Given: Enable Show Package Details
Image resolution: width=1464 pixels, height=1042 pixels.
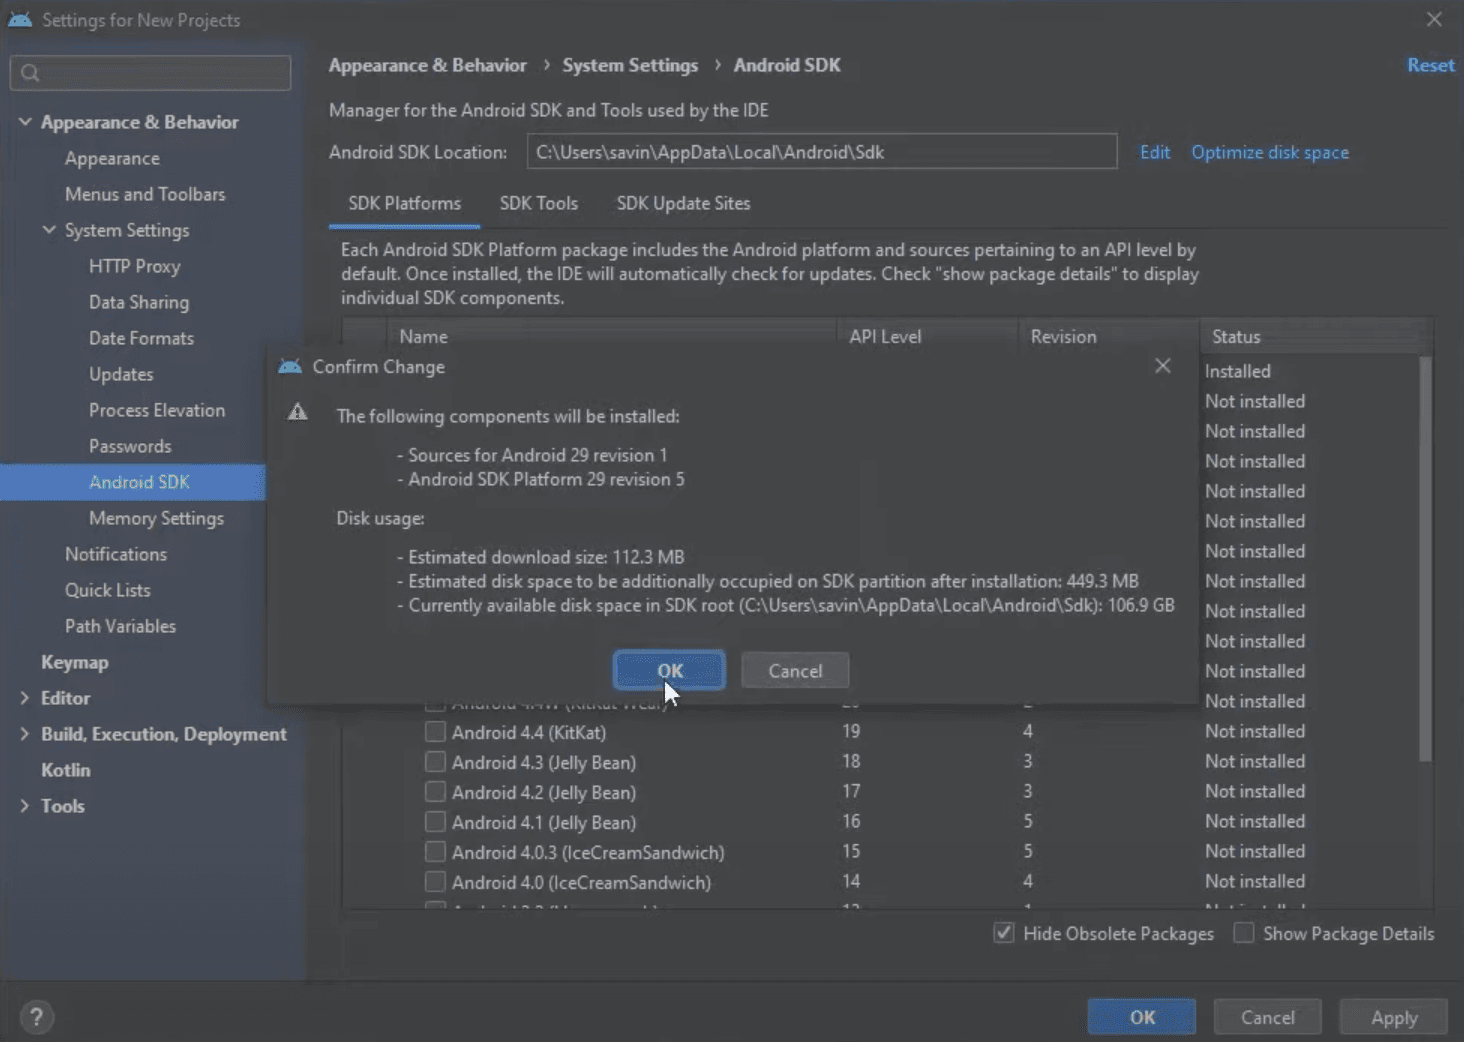Looking at the screenshot, I should click(x=1244, y=932).
